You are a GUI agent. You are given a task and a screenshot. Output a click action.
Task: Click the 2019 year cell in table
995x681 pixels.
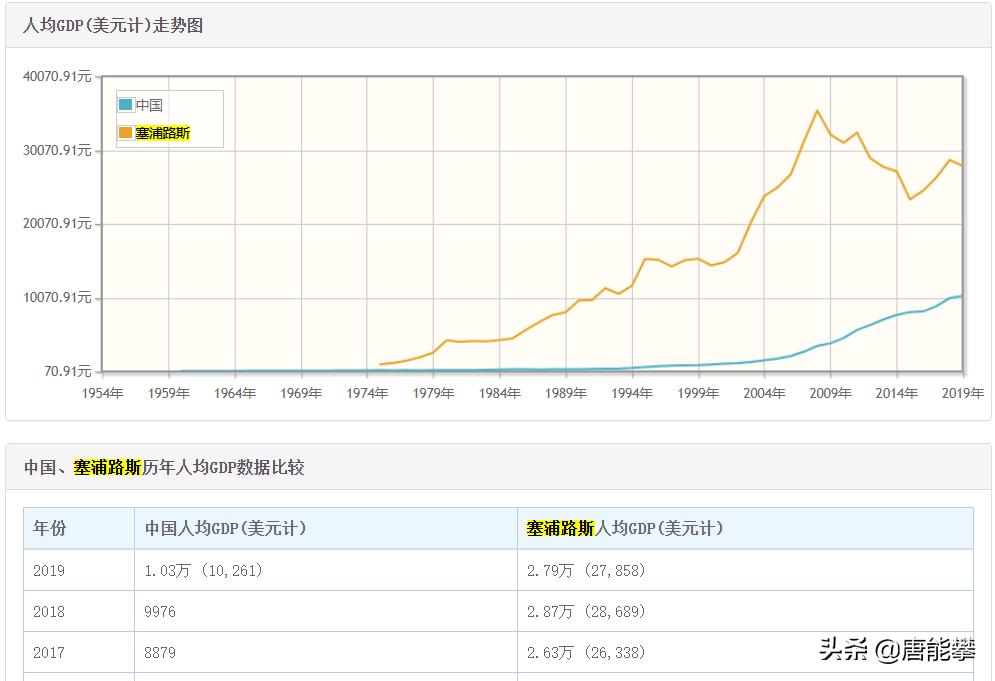click(49, 570)
